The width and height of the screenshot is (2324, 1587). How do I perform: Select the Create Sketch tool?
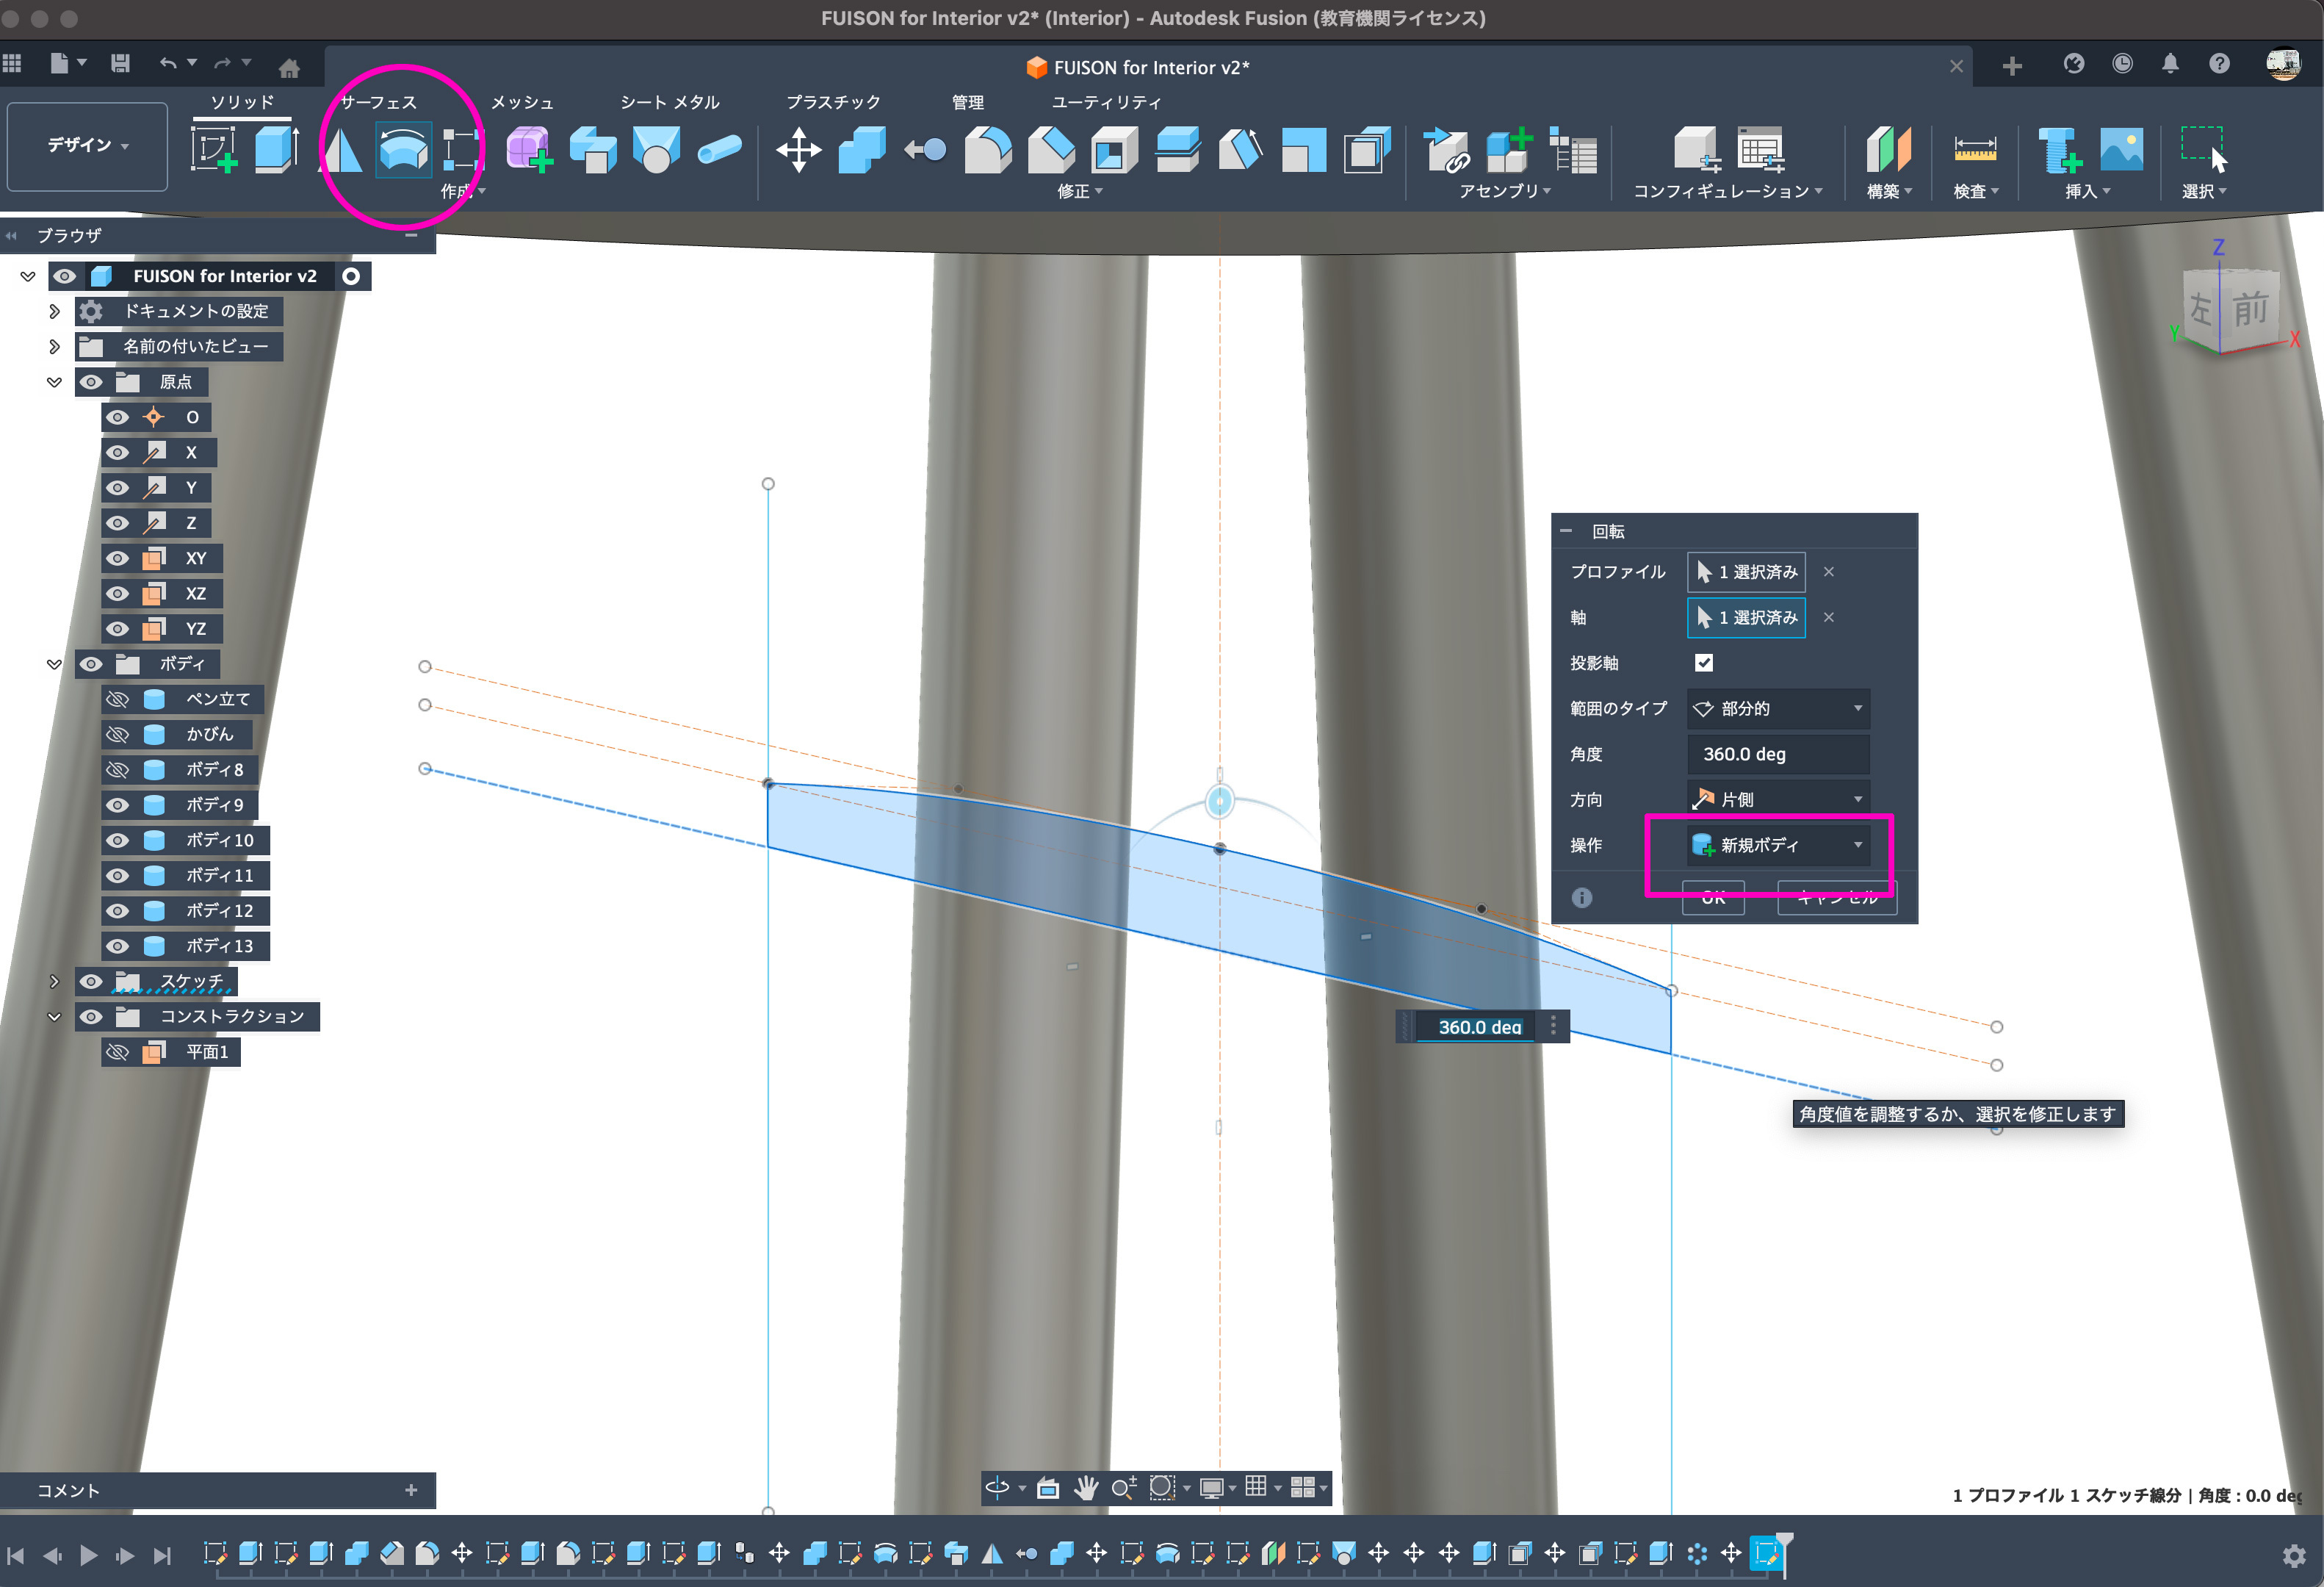pyautogui.click(x=214, y=150)
